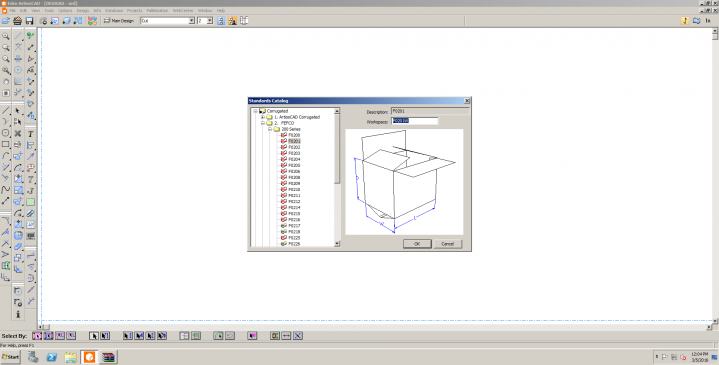Open the Design menu

click(83, 10)
